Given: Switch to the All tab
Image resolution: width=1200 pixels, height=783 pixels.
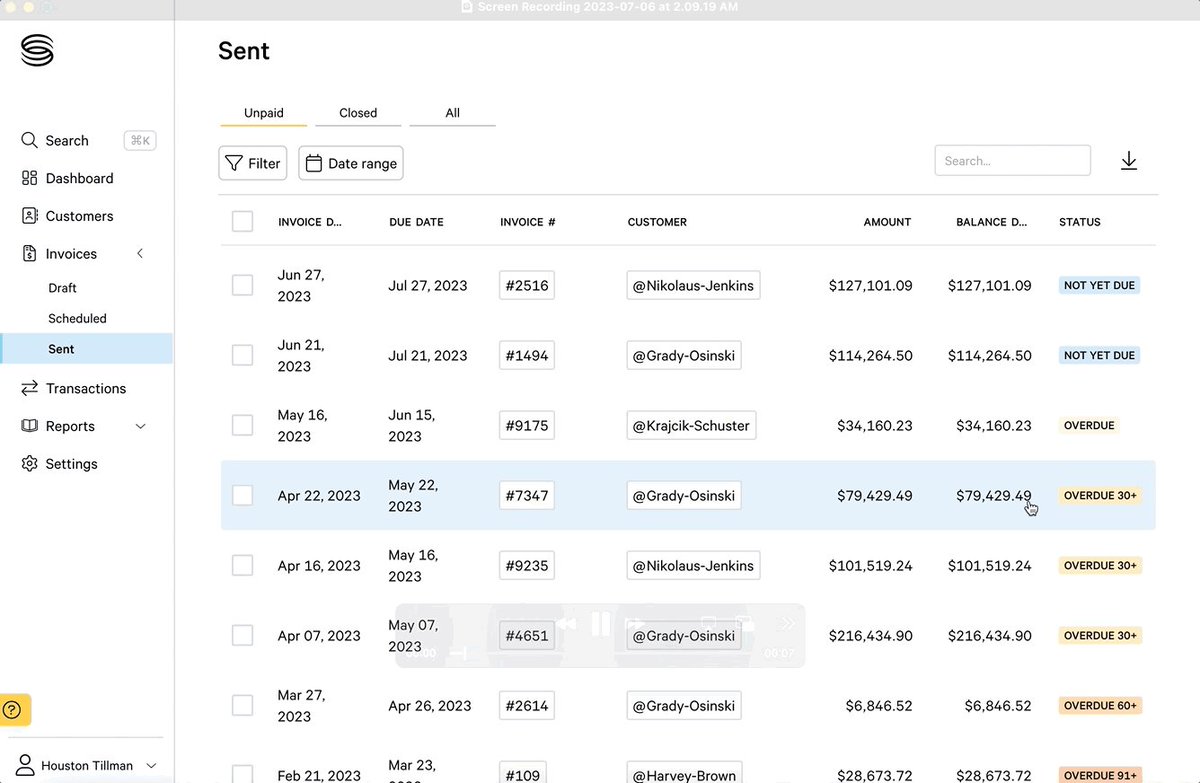Looking at the screenshot, I should click(x=452, y=113).
